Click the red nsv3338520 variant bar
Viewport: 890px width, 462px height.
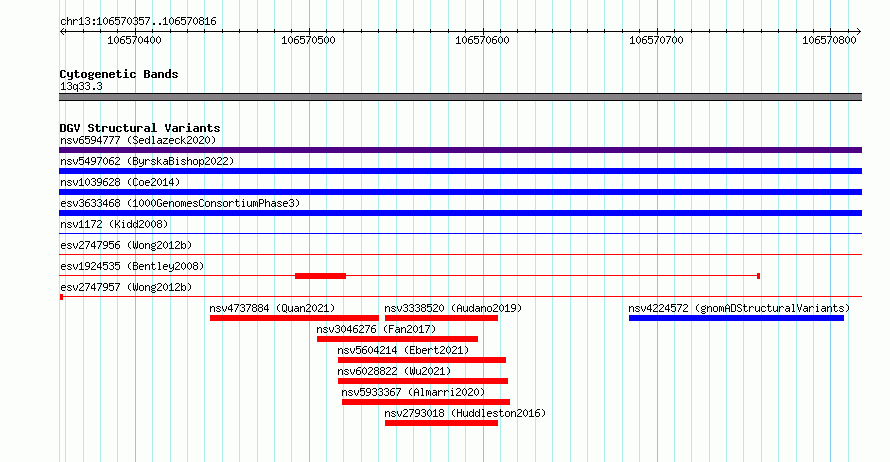click(x=441, y=318)
